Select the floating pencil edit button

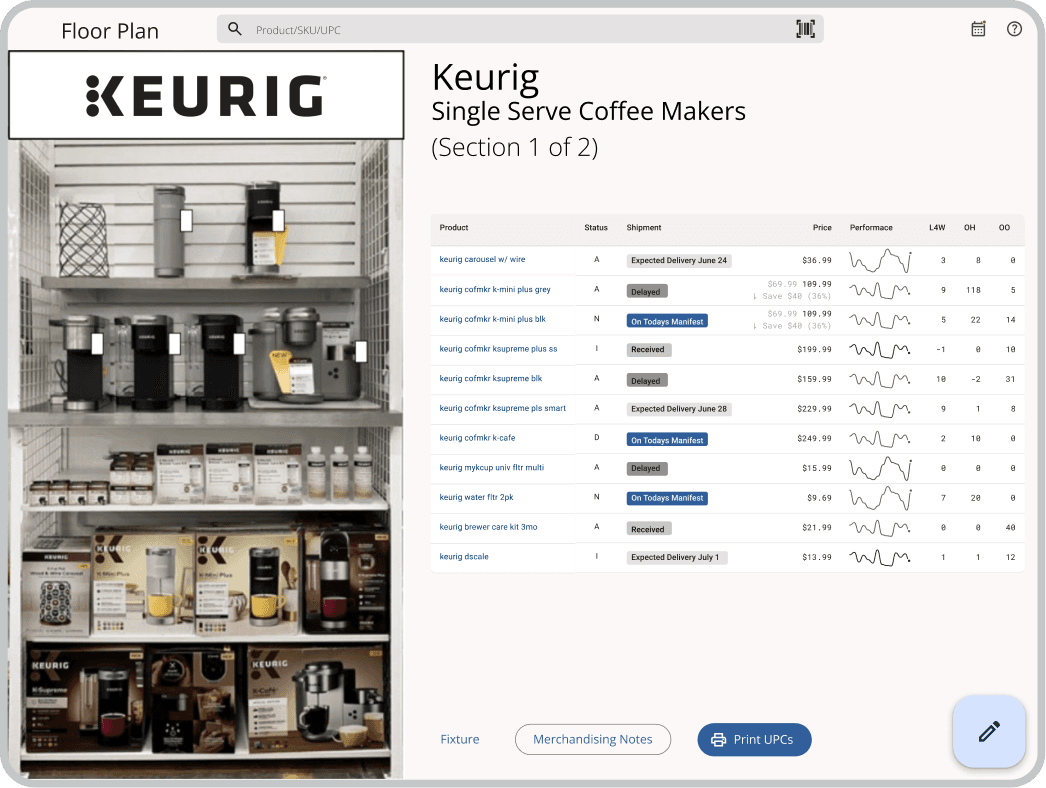[988, 731]
